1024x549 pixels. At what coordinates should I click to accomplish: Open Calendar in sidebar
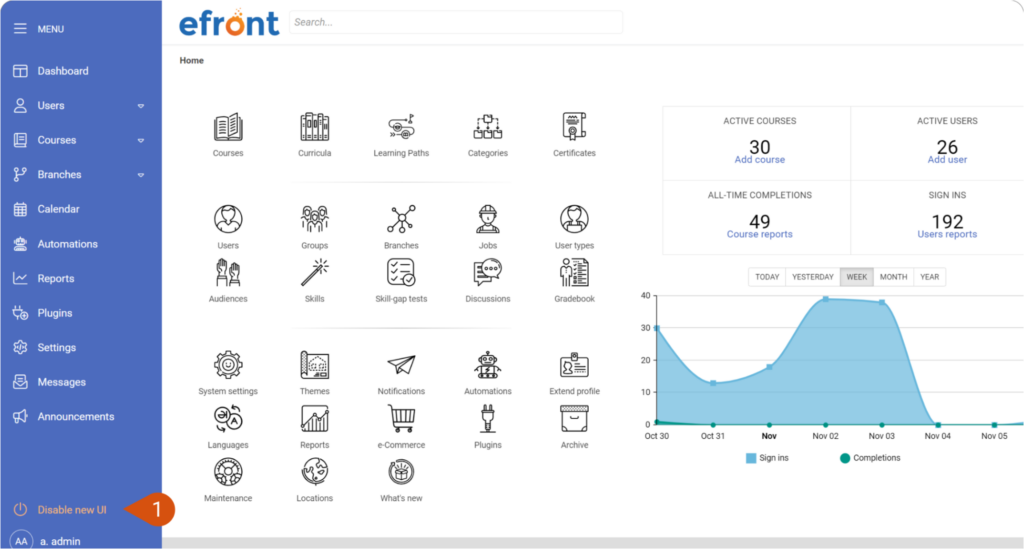click(58, 210)
